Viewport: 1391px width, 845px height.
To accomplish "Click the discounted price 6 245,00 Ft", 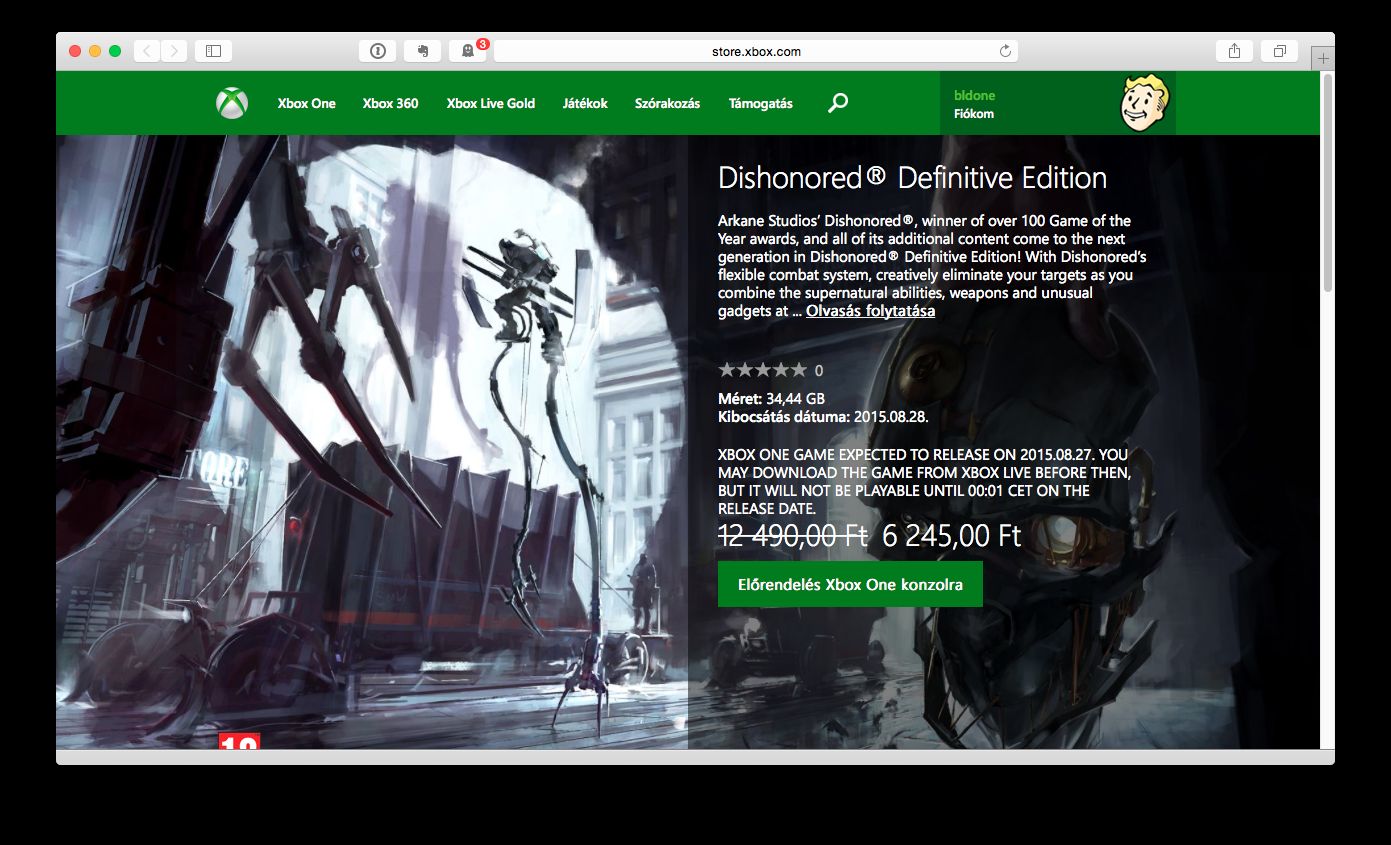I will point(952,536).
